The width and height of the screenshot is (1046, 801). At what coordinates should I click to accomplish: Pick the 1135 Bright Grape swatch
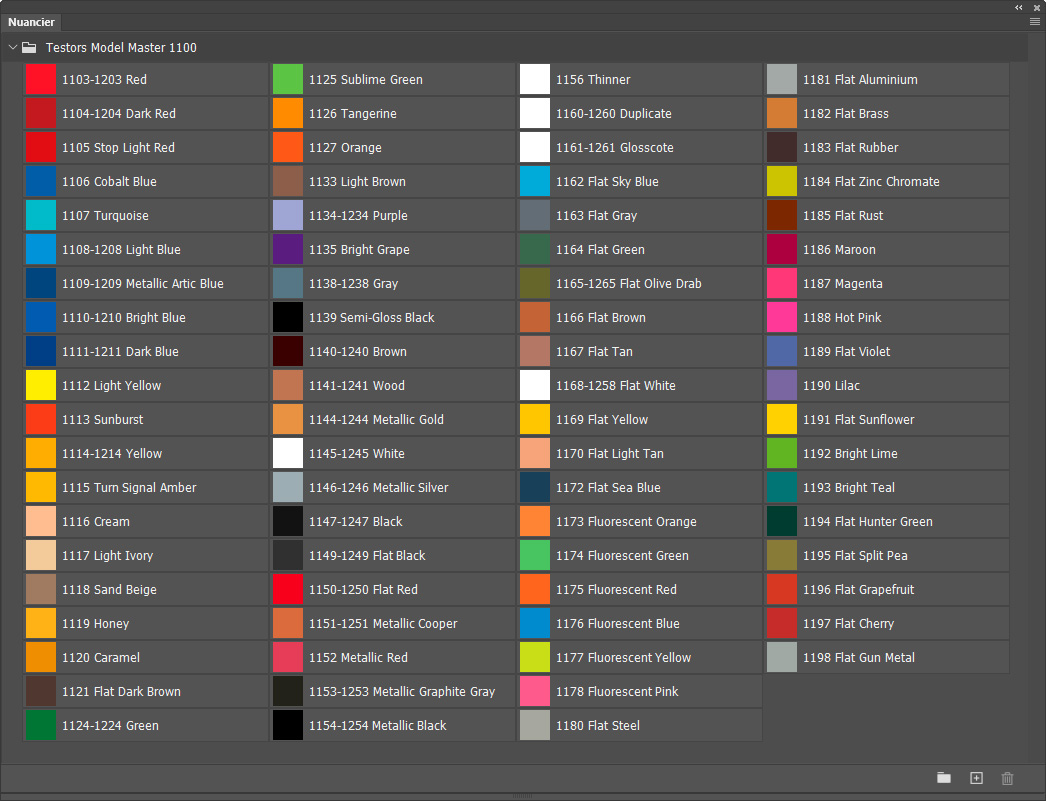click(x=288, y=249)
